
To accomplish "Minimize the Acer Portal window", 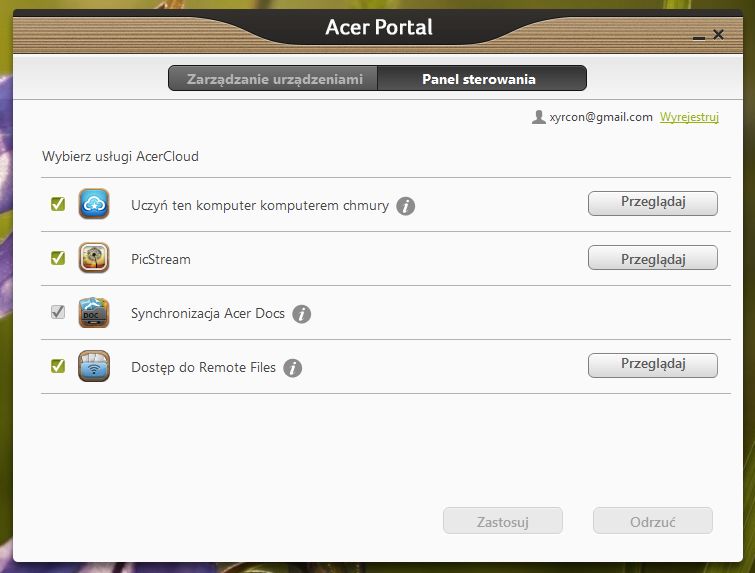I will [x=699, y=38].
